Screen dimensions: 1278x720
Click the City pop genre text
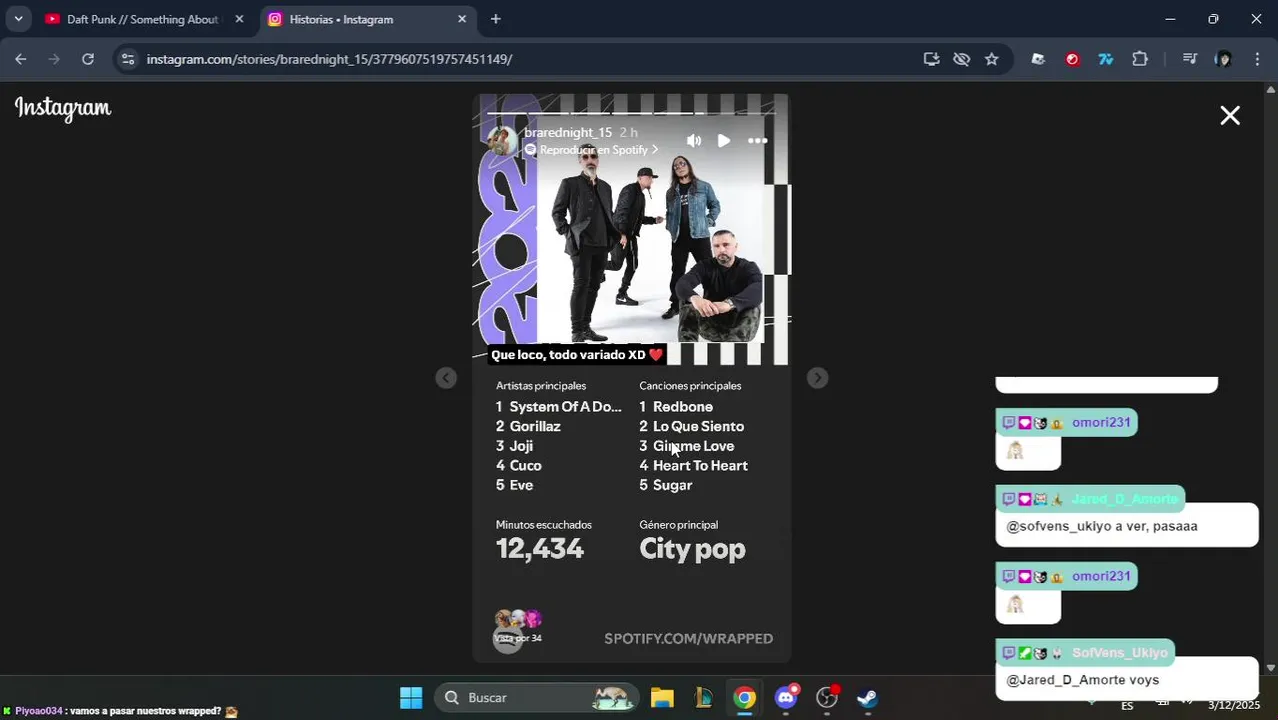click(692, 549)
